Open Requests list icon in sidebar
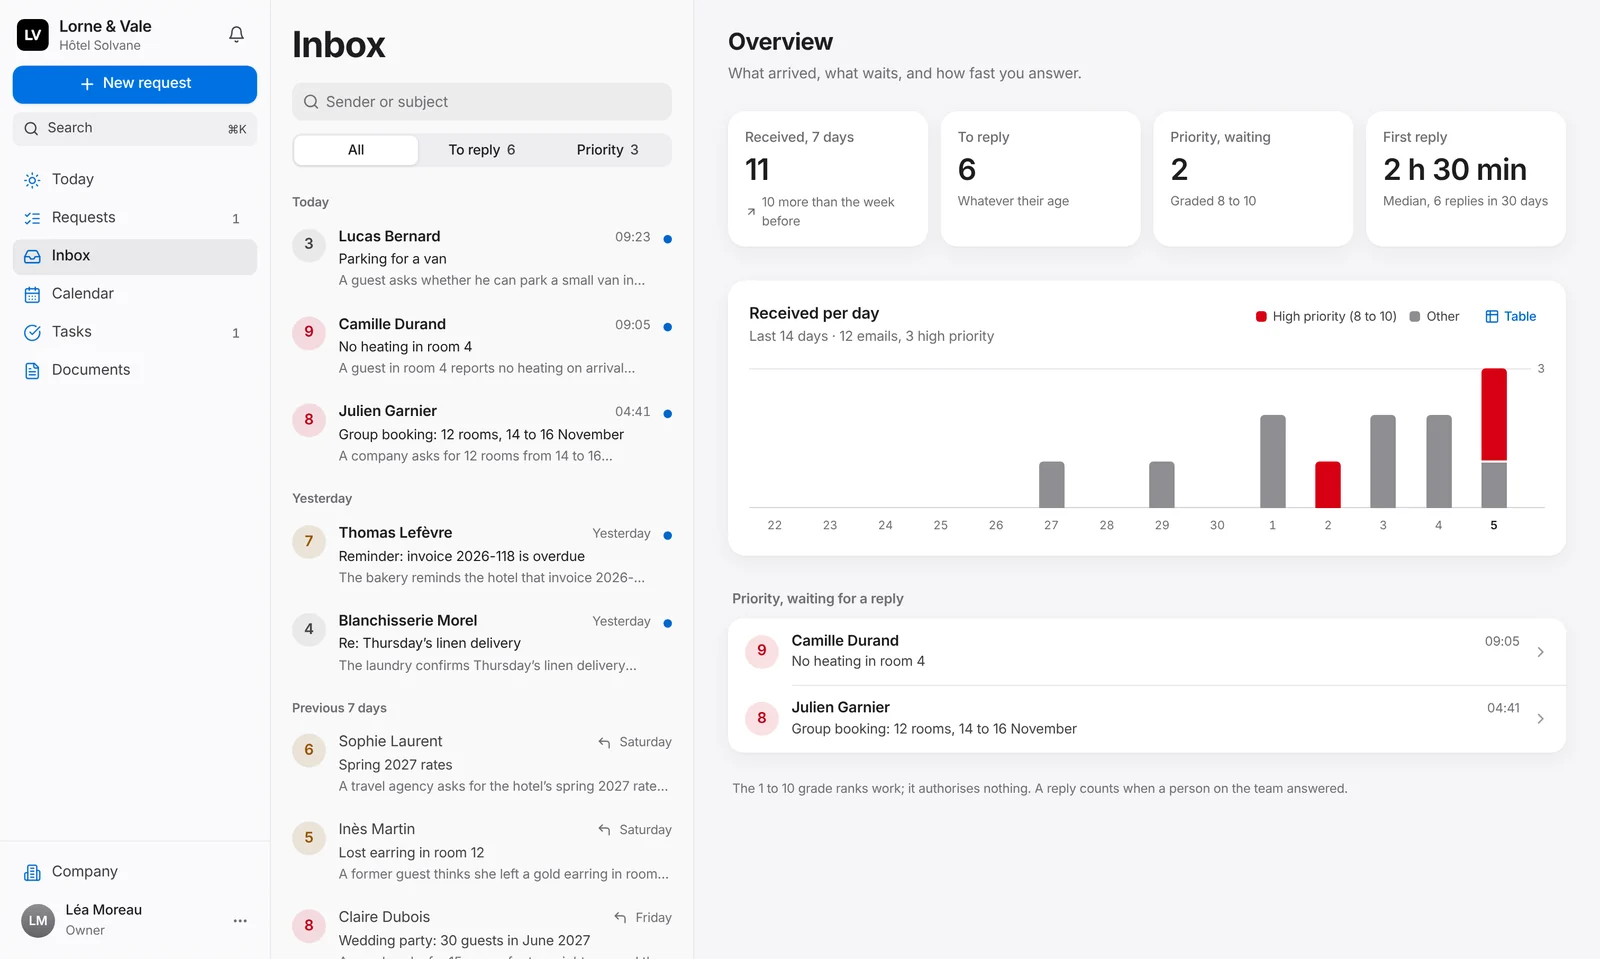 pos(32,218)
